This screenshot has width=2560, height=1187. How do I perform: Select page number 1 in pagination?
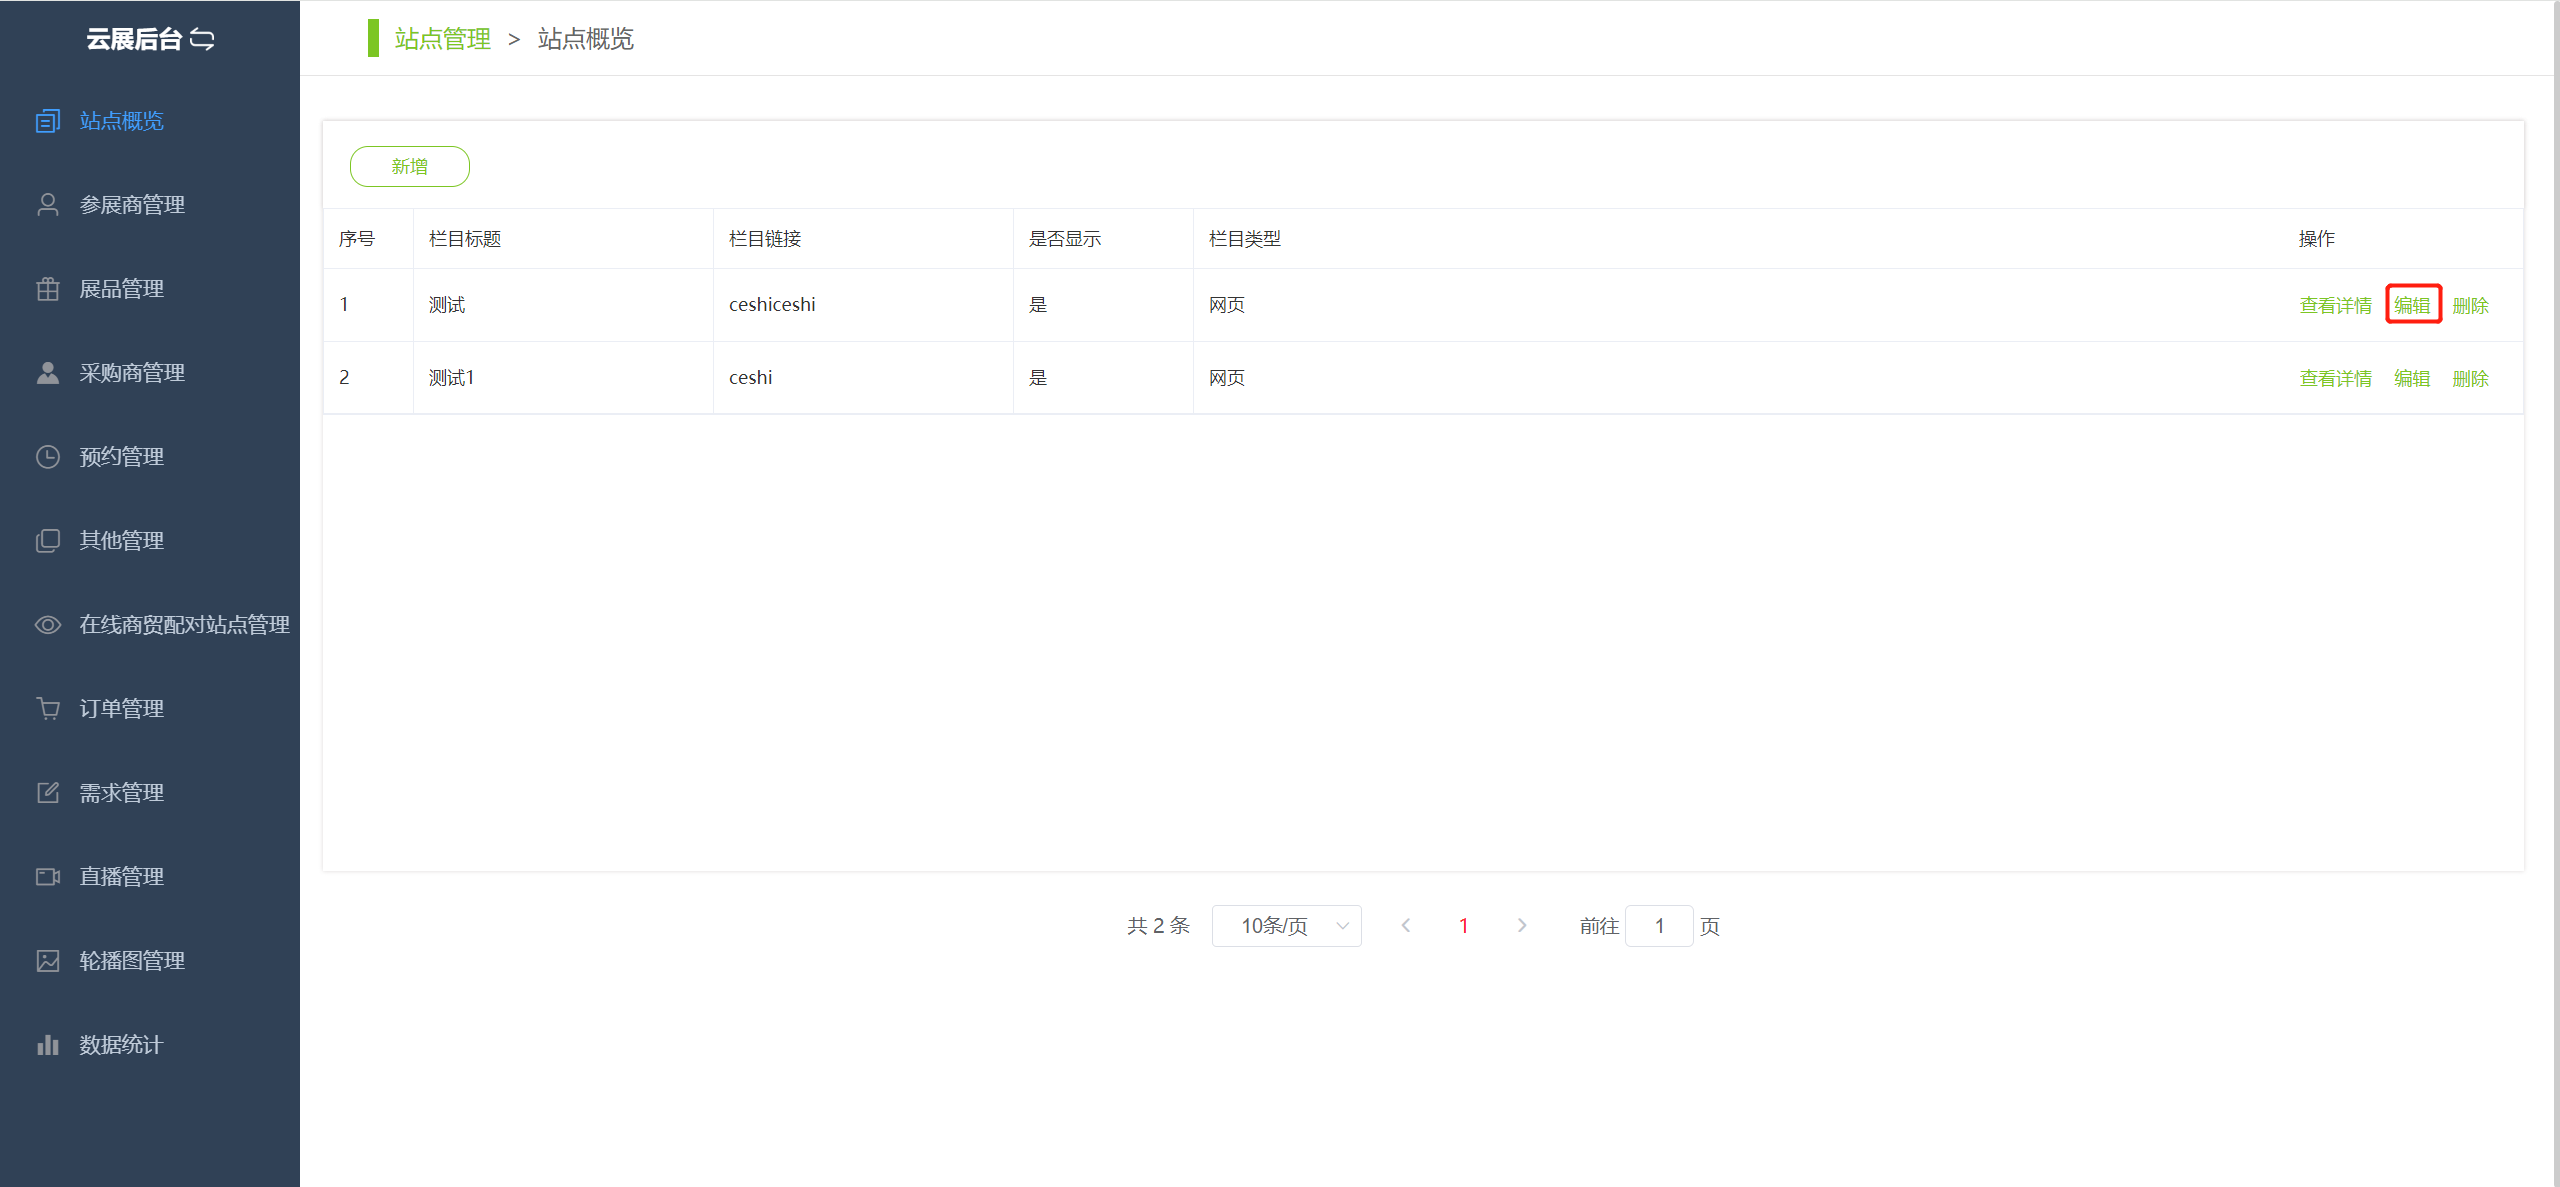pos(1464,926)
